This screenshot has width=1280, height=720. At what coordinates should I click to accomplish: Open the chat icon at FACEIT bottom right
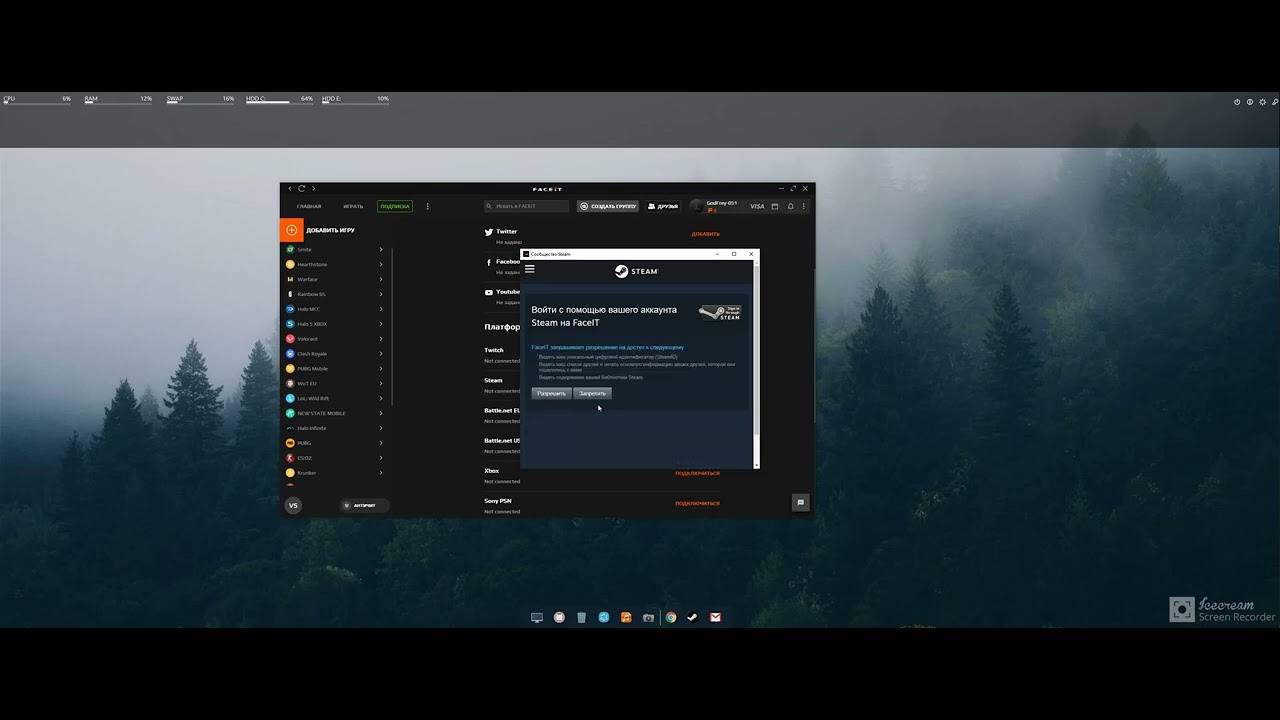pyautogui.click(x=800, y=502)
